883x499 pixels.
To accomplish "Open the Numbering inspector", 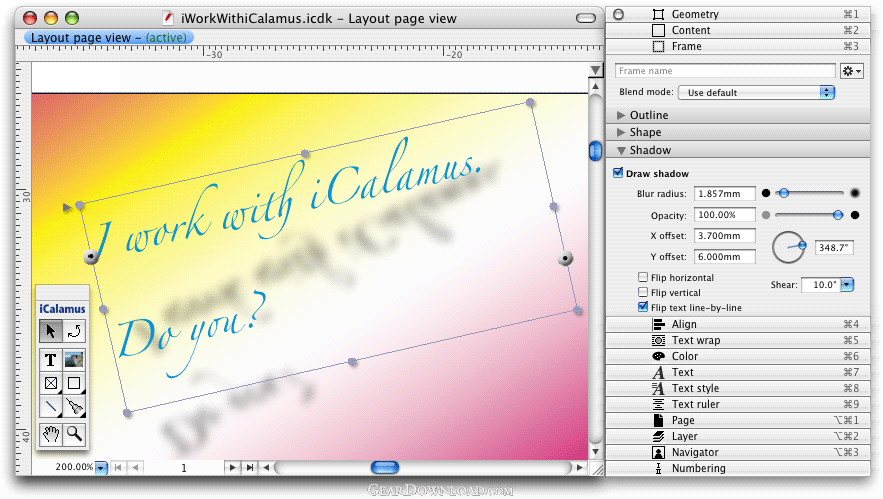I will [738, 468].
